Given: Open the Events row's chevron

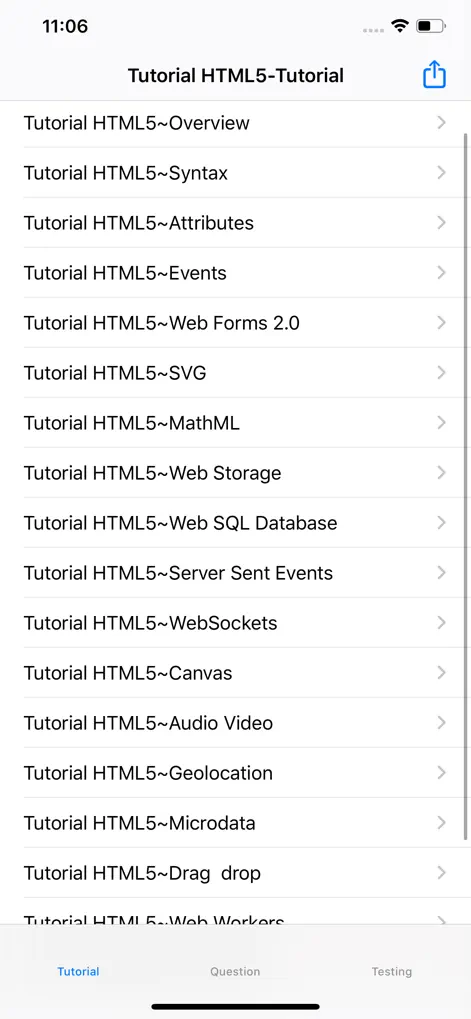Looking at the screenshot, I should 442,272.
